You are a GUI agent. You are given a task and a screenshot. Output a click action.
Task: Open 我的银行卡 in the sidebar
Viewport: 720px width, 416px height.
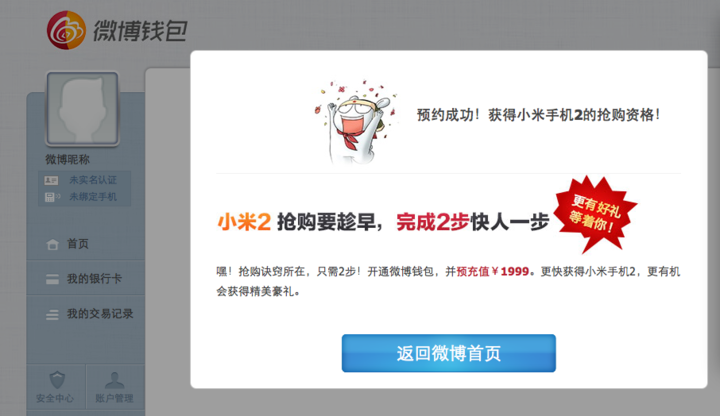tap(86, 278)
